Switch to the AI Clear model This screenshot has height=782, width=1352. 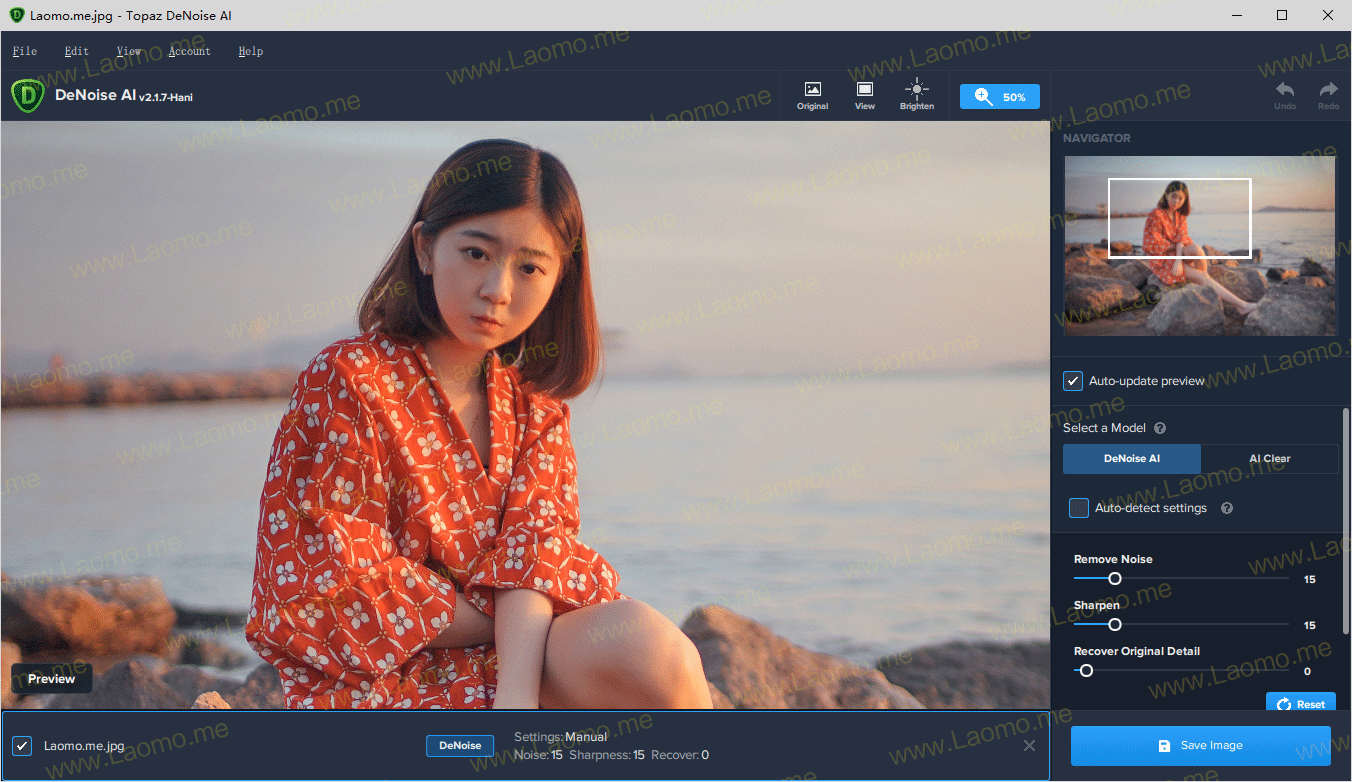coord(1270,459)
